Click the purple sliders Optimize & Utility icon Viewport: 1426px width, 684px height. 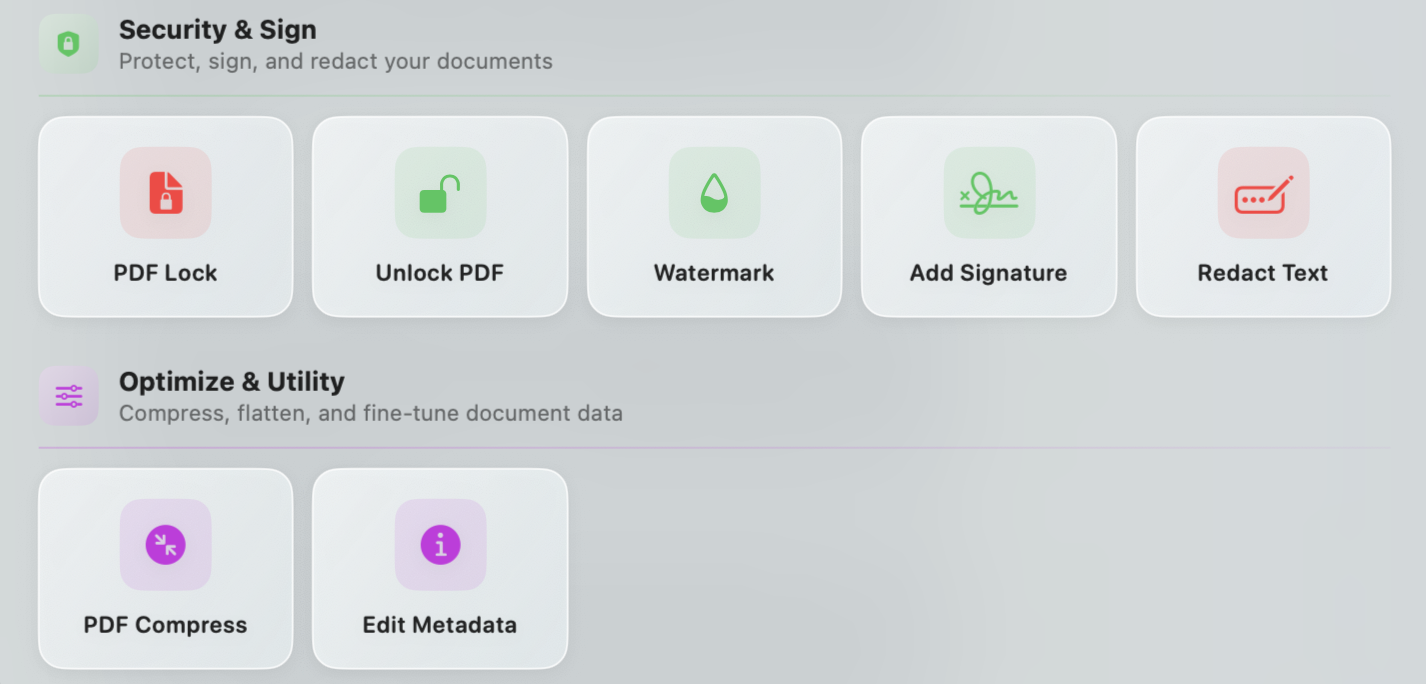point(68,396)
